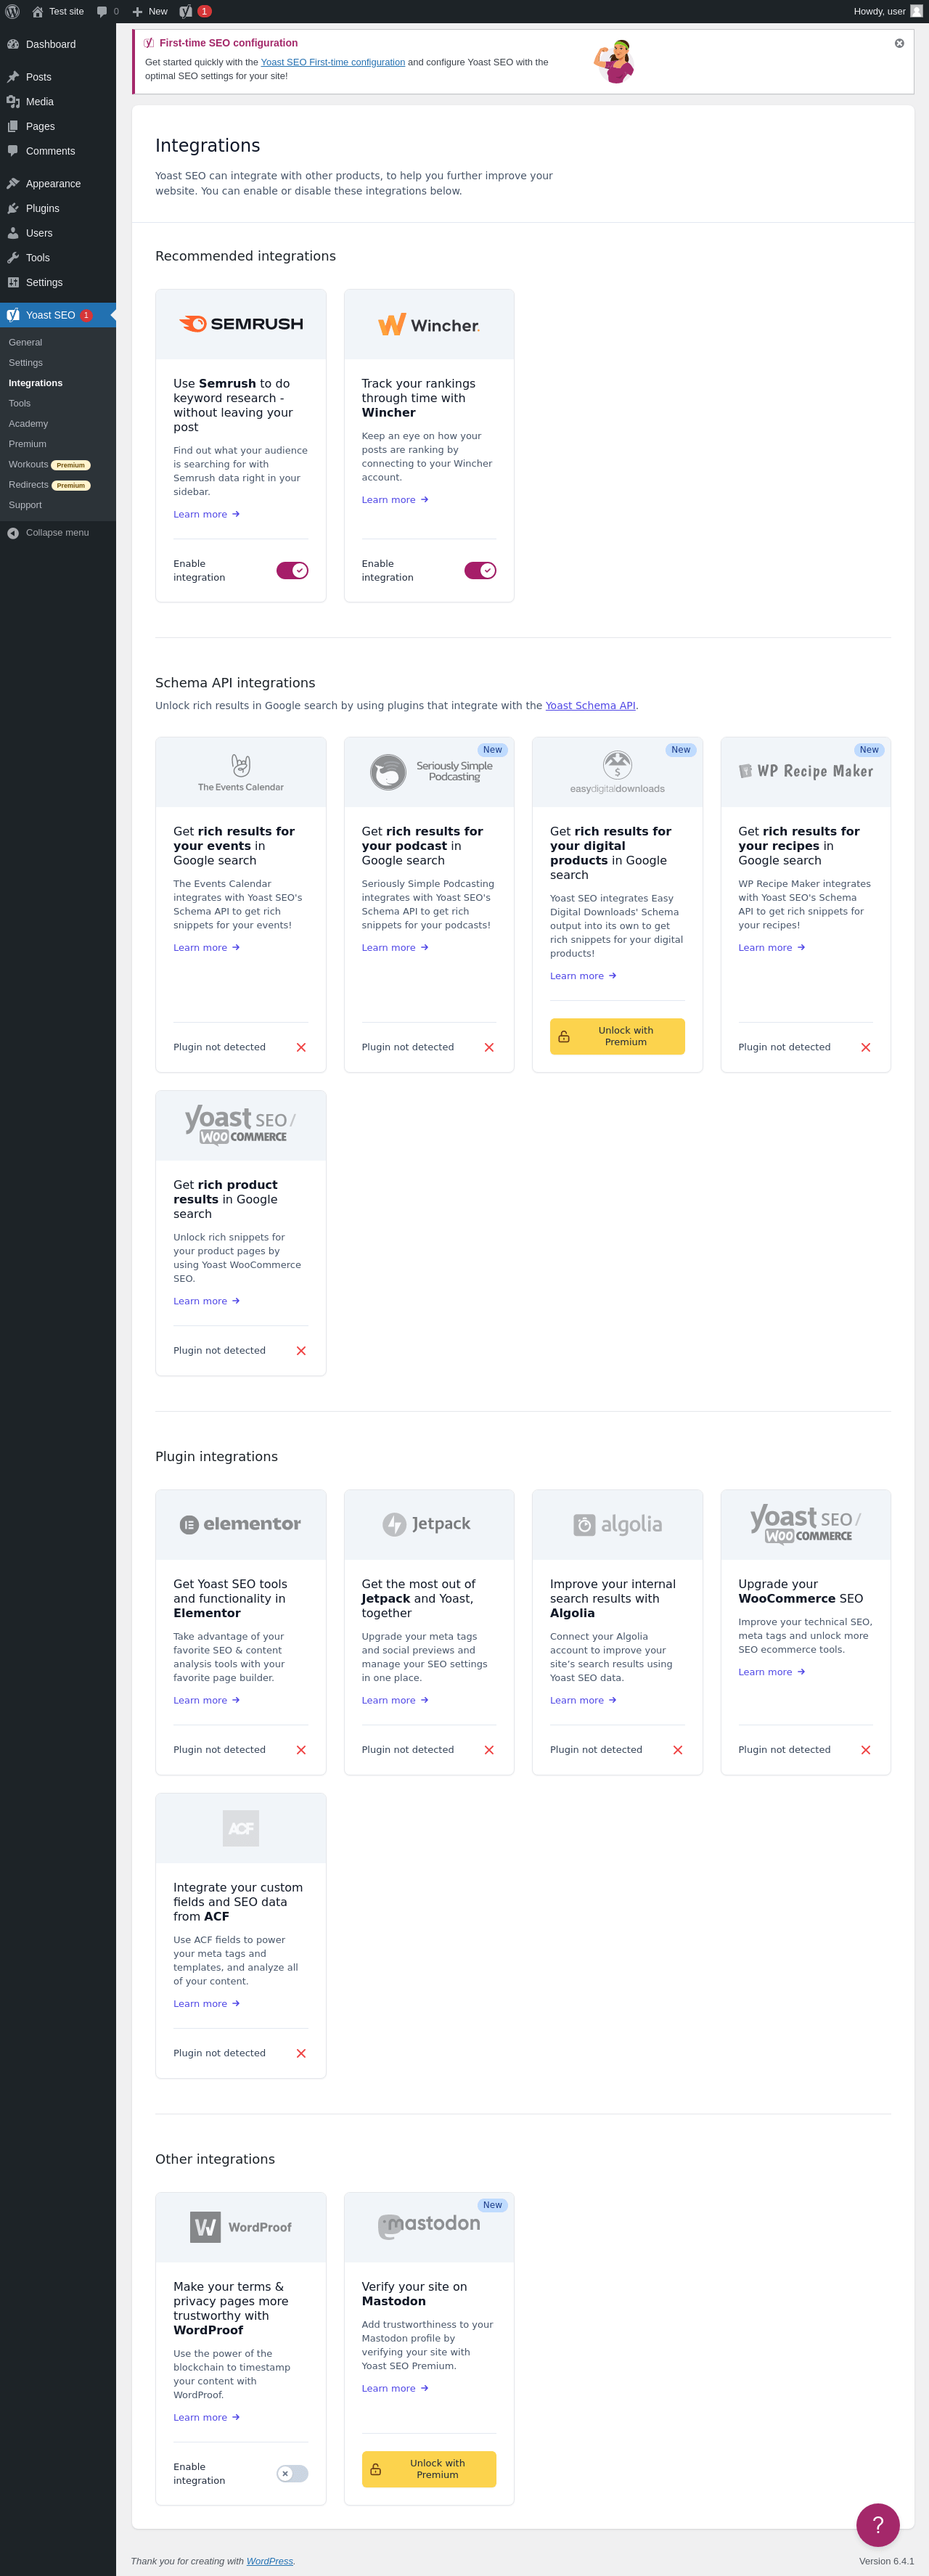Screen dimensions: 929x2576
Task: Open Test site link in admin bar
Action: [x=57, y=11]
